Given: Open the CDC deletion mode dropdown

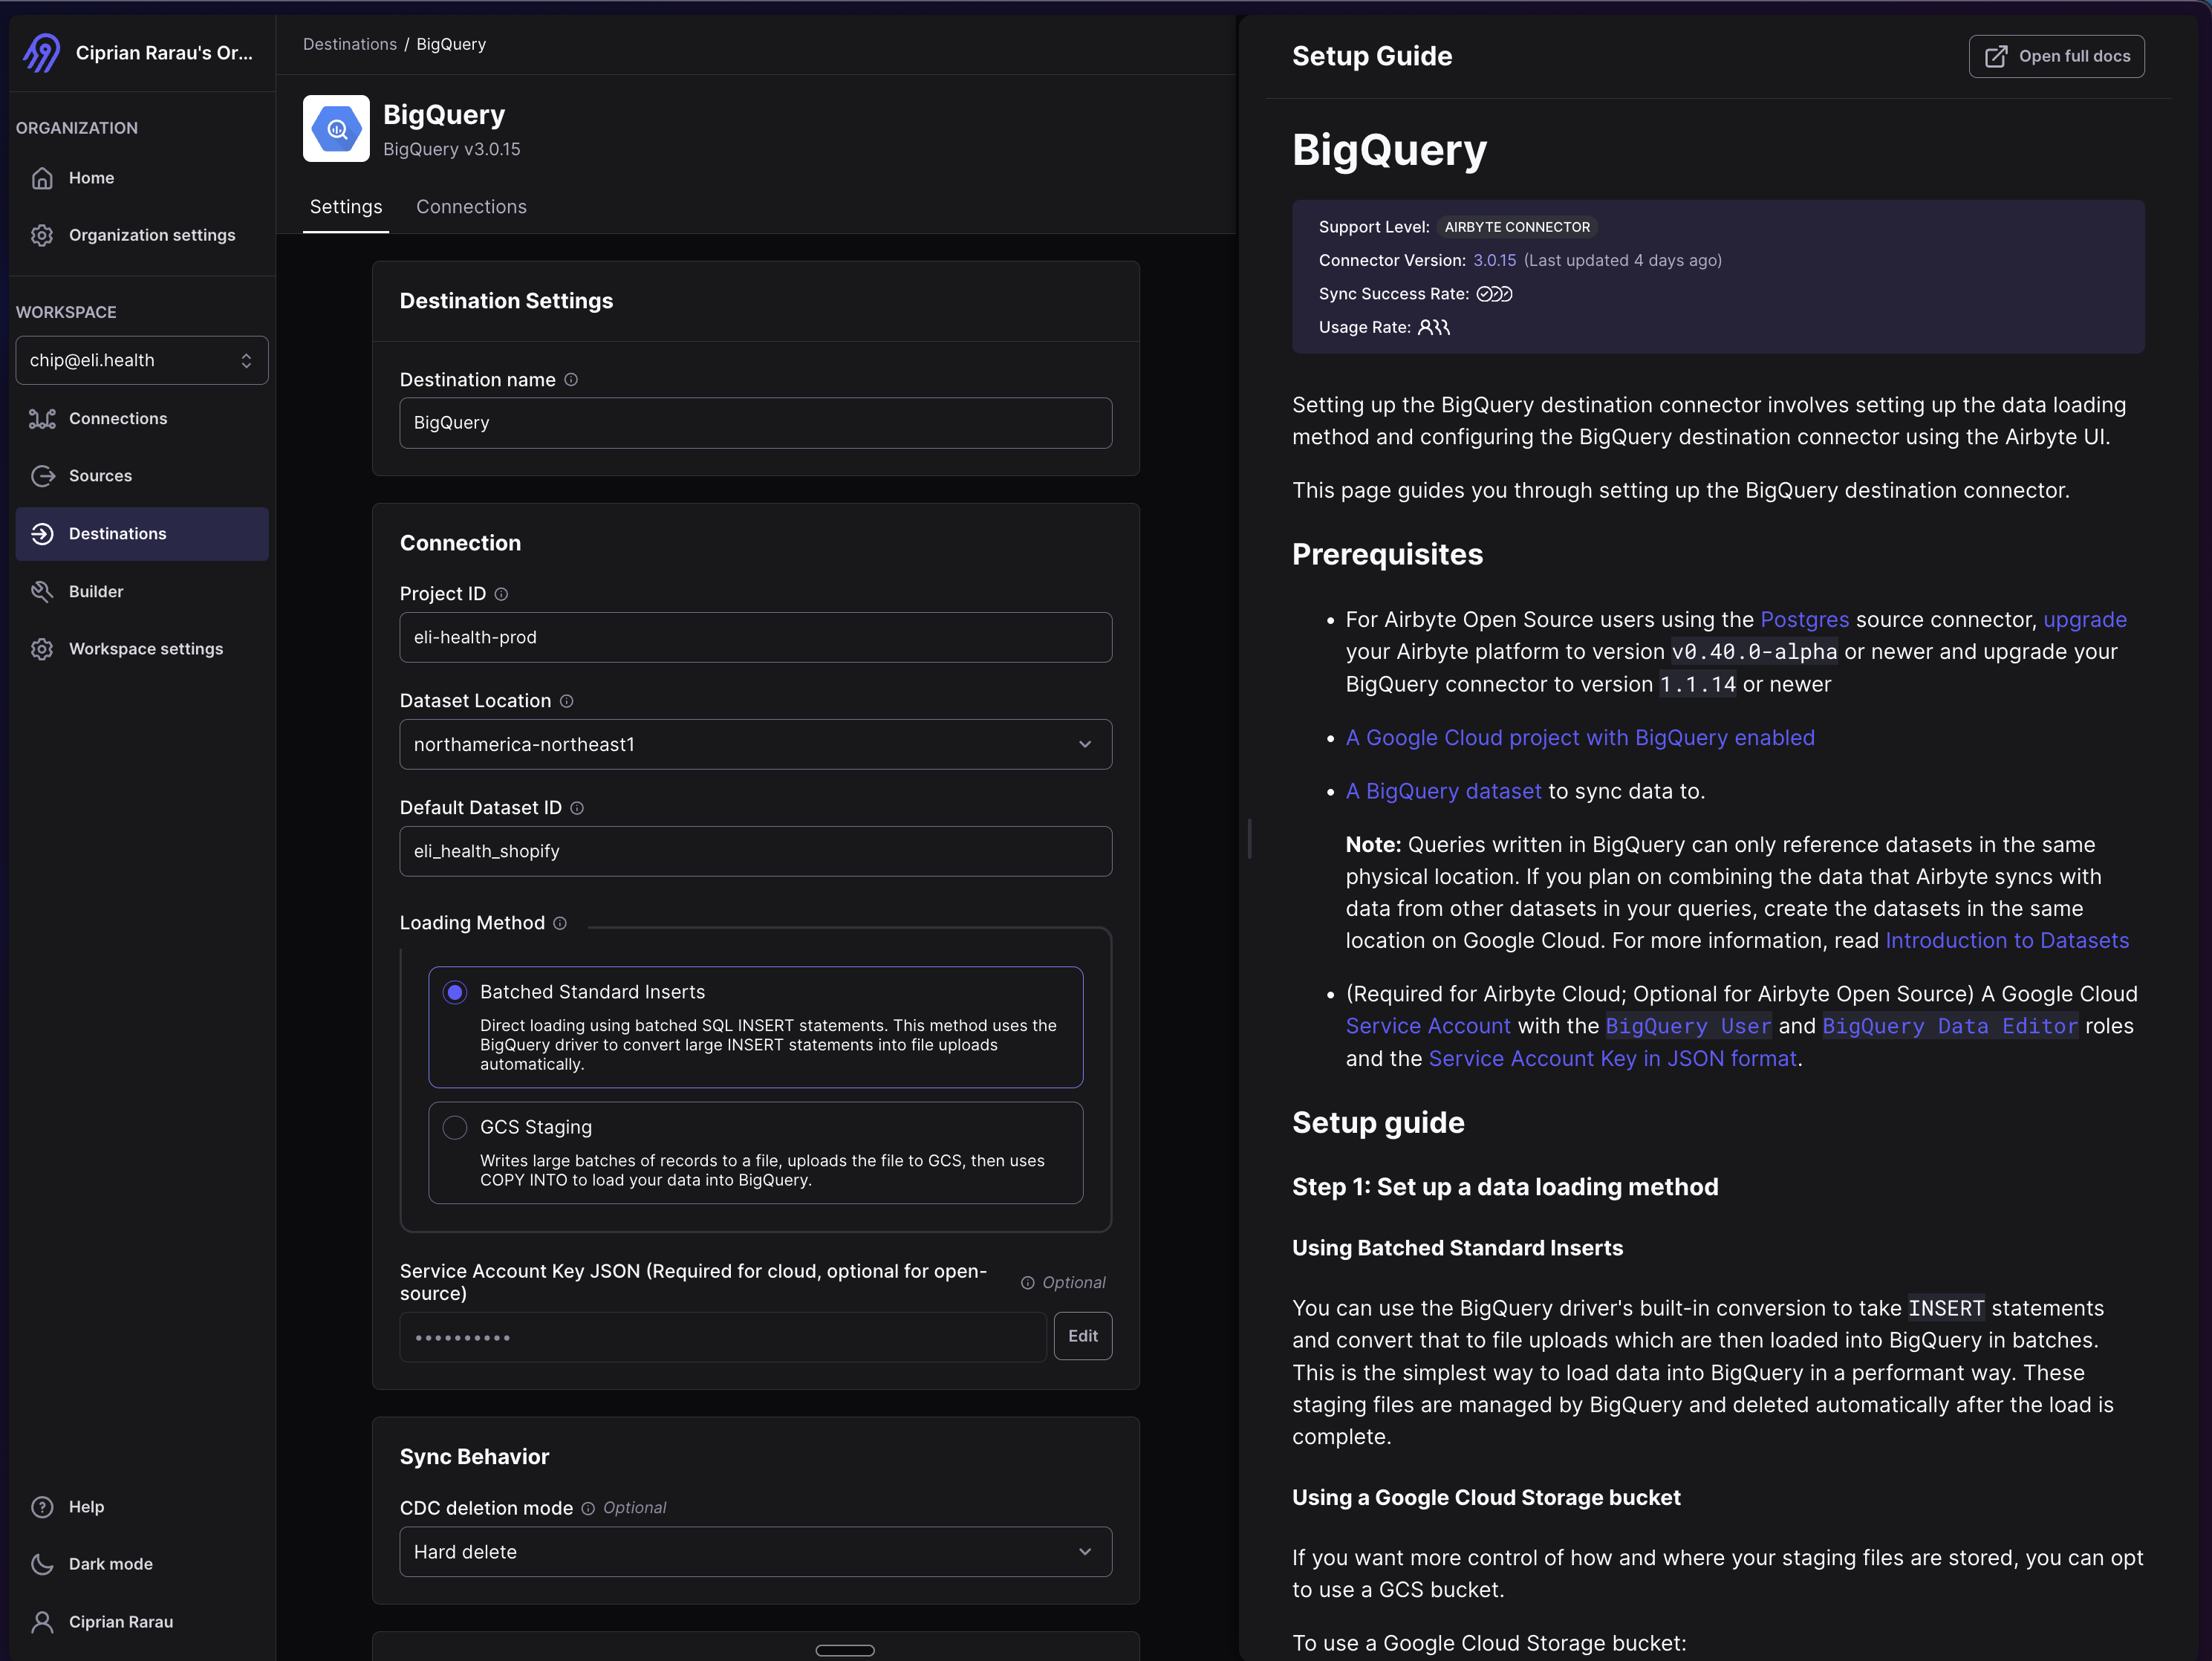Looking at the screenshot, I should click(755, 1552).
